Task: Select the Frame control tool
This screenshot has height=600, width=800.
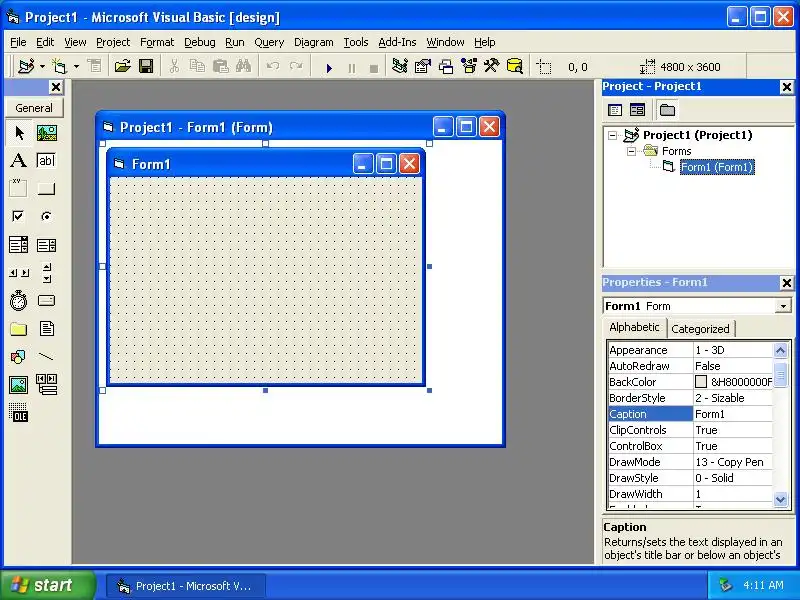Action: 19,188
